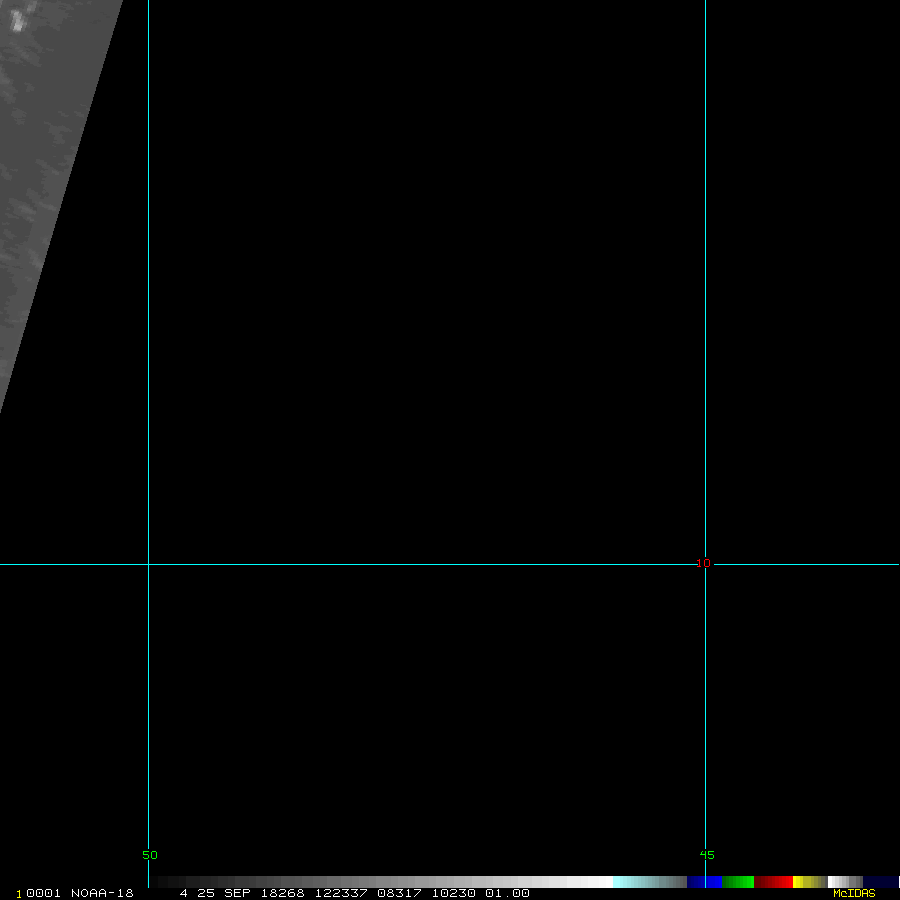Click the red segment of the color bar

click(x=774, y=882)
